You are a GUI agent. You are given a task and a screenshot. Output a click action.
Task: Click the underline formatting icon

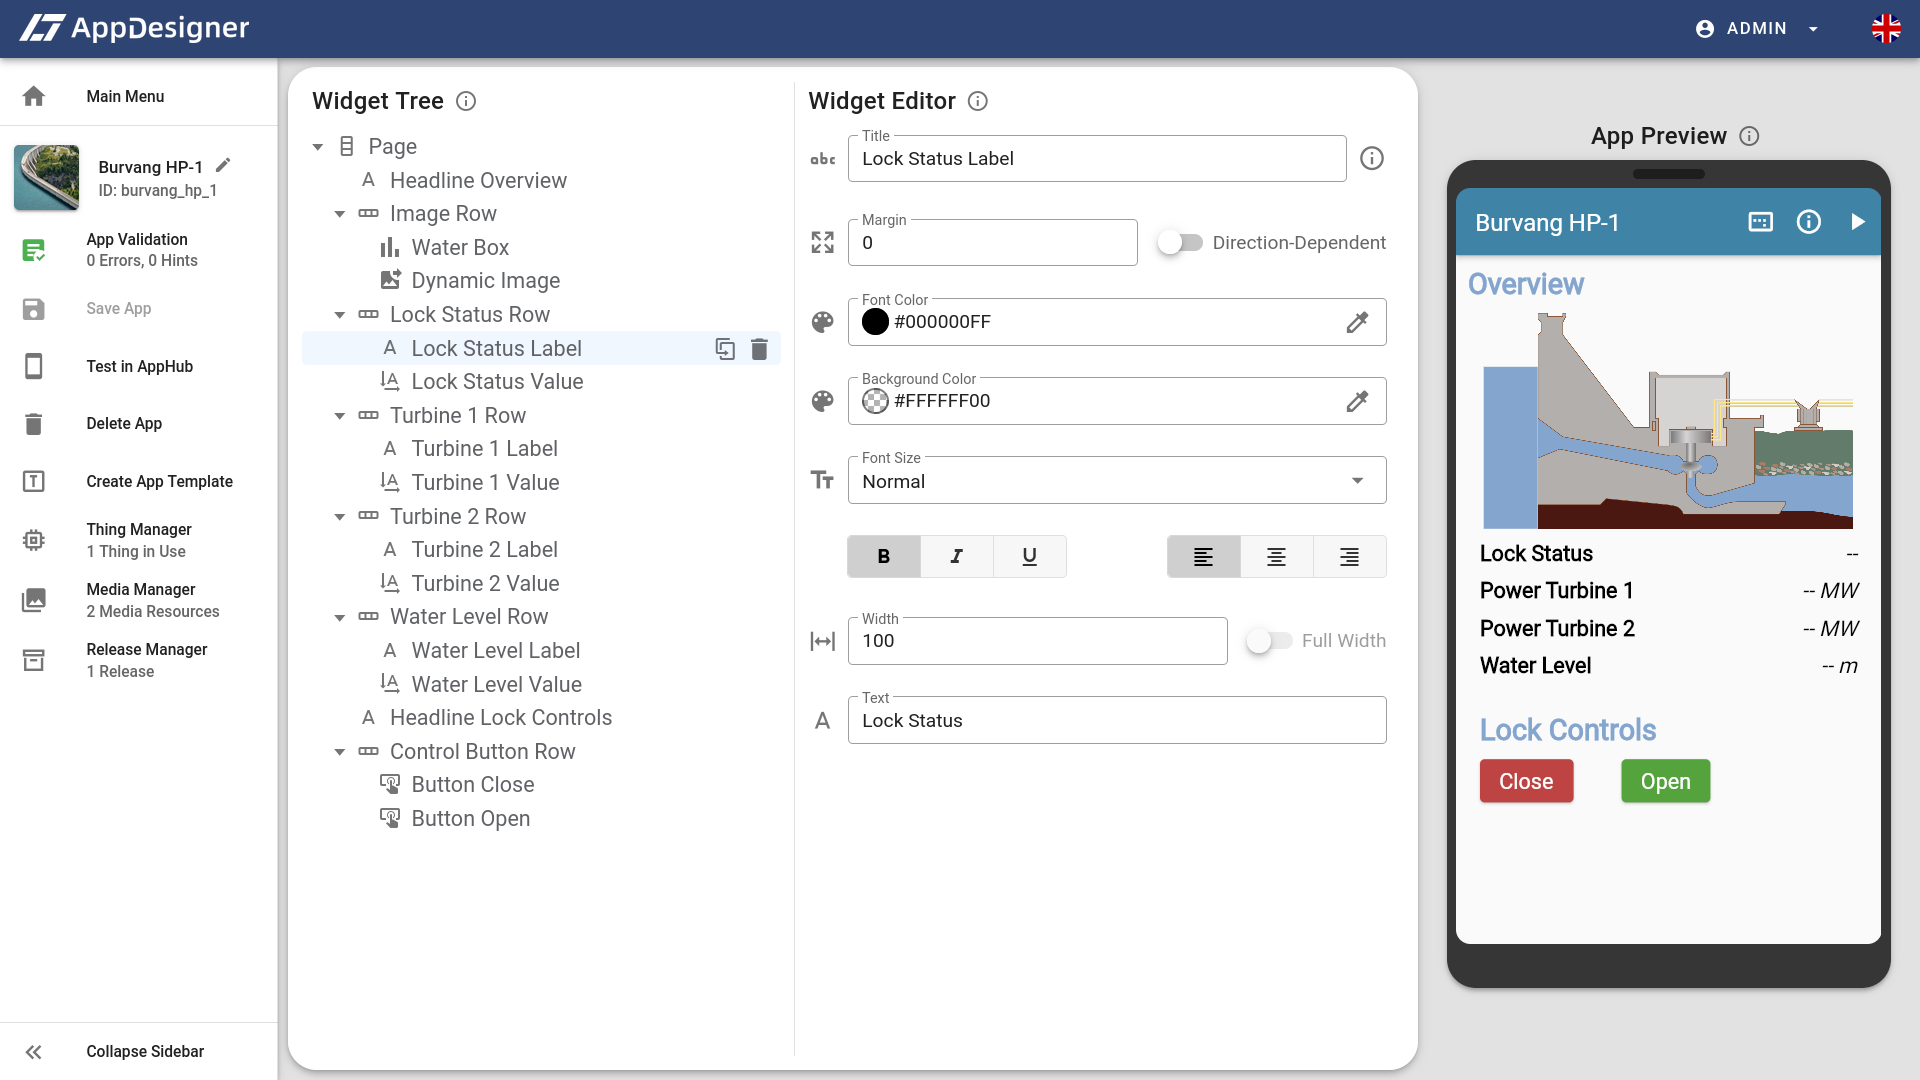point(1030,556)
